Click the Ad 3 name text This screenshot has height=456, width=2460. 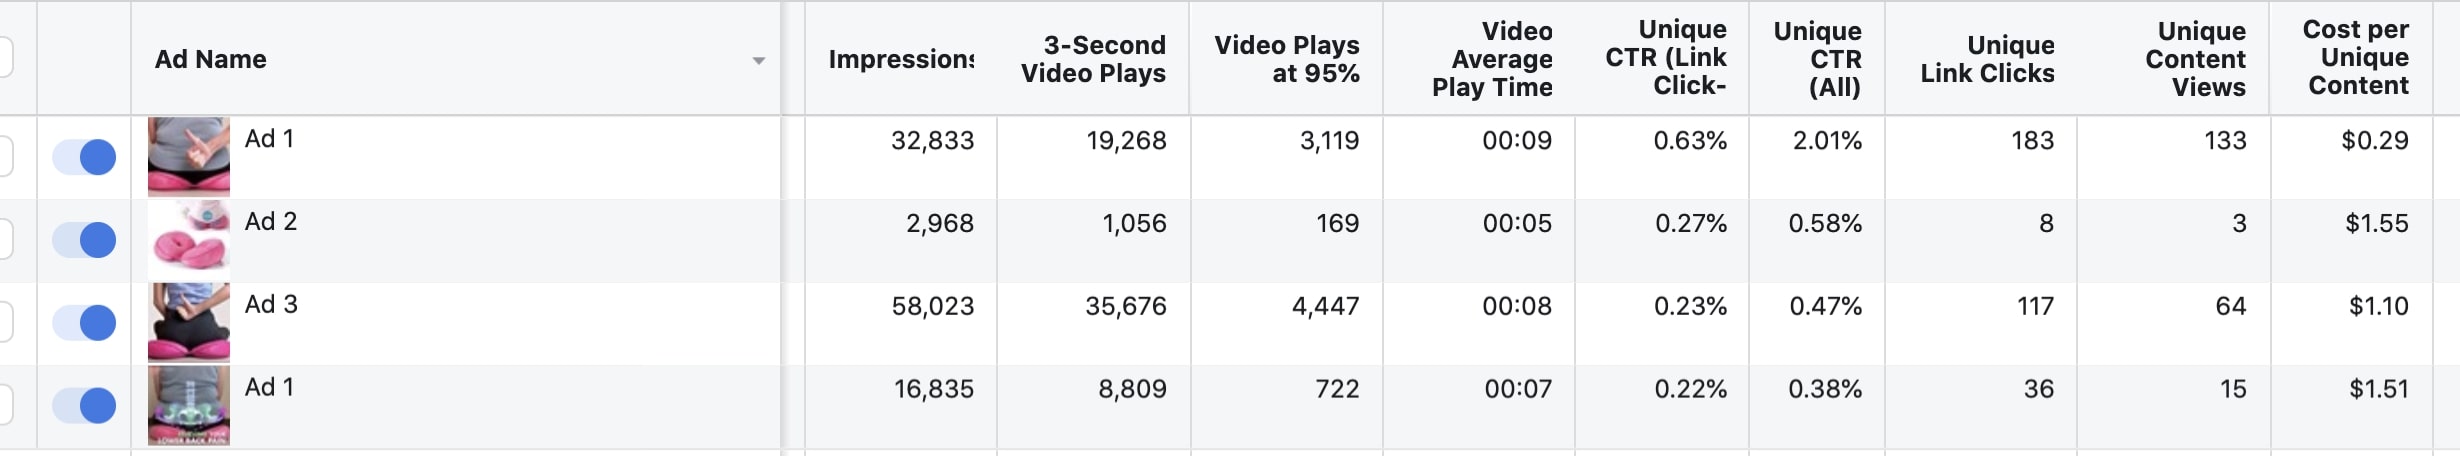click(x=271, y=305)
